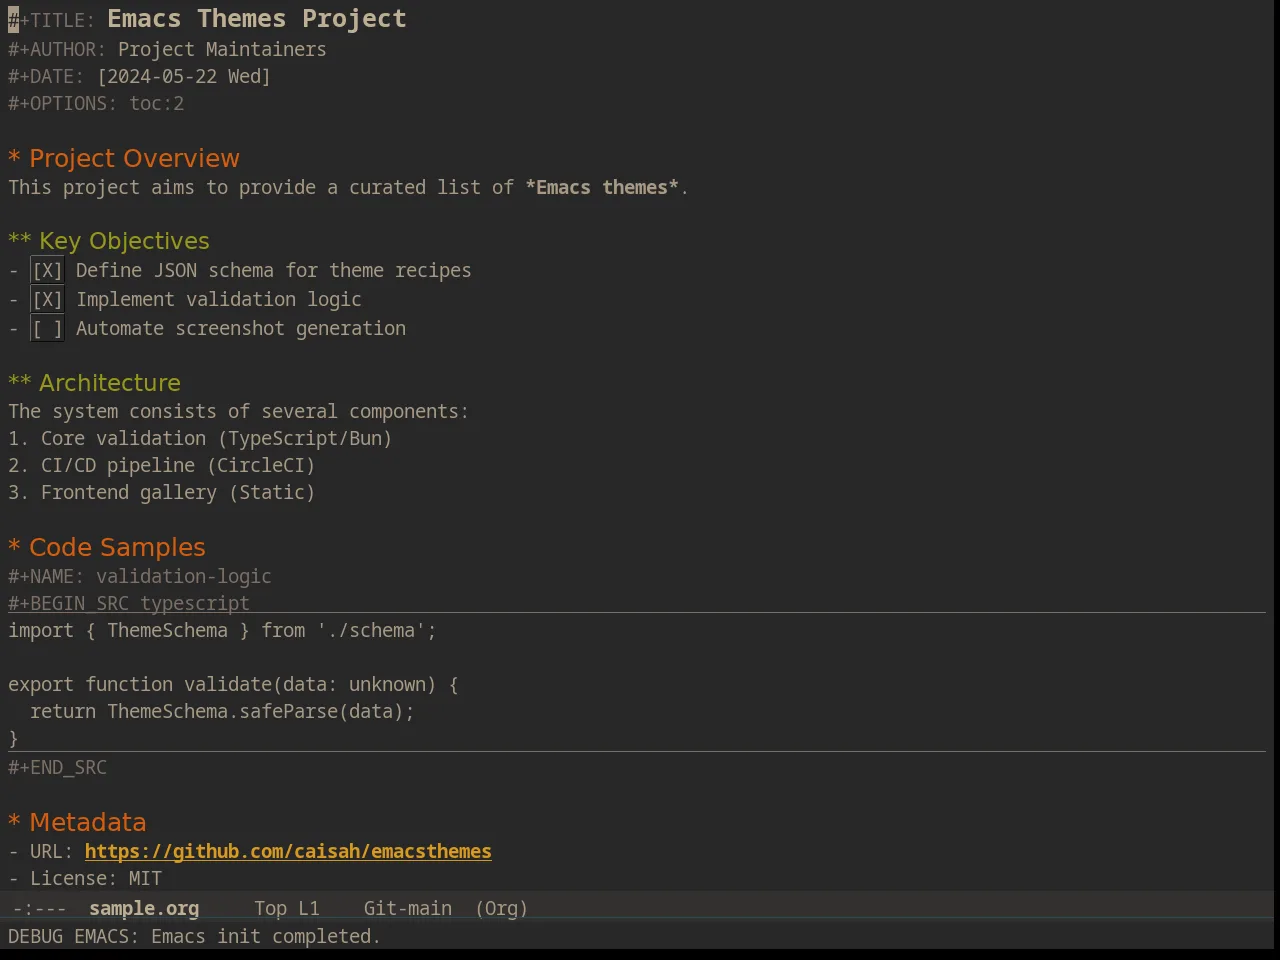
Task: Toggle the checkbox for Define JSON schema
Action: (47, 270)
